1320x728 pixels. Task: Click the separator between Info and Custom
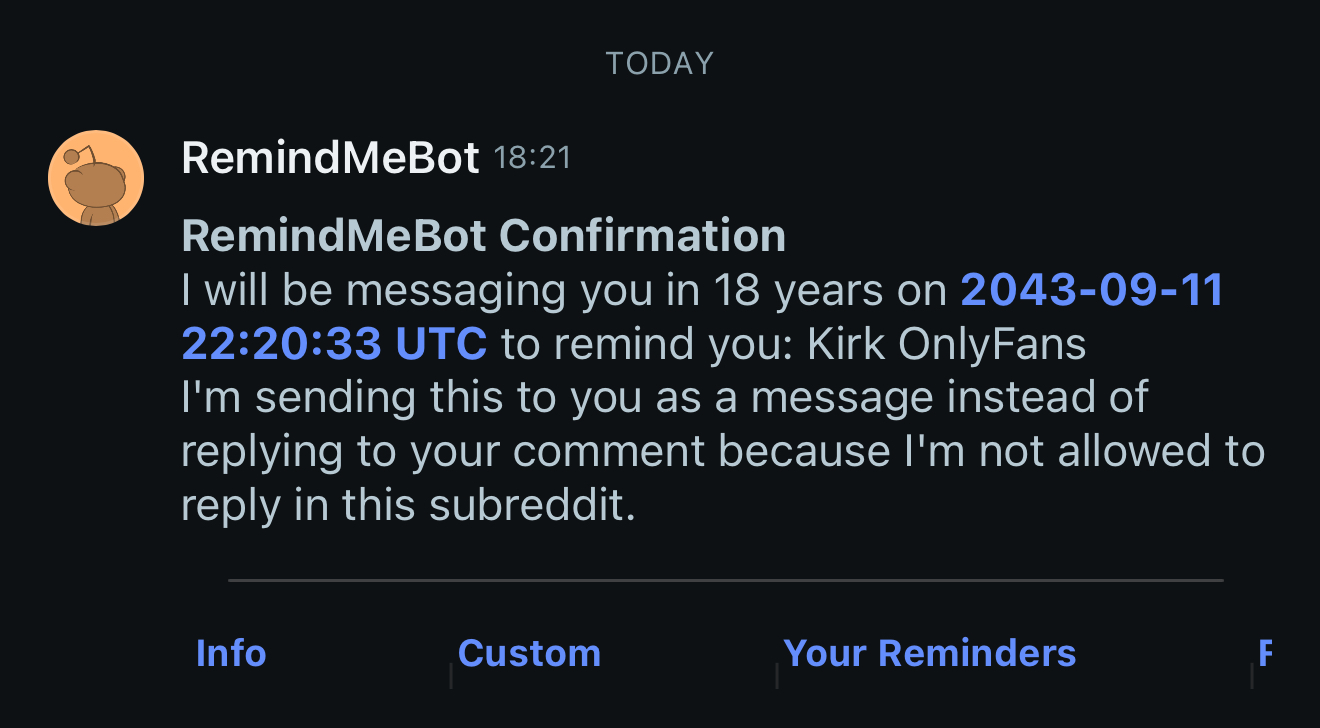[451, 675]
